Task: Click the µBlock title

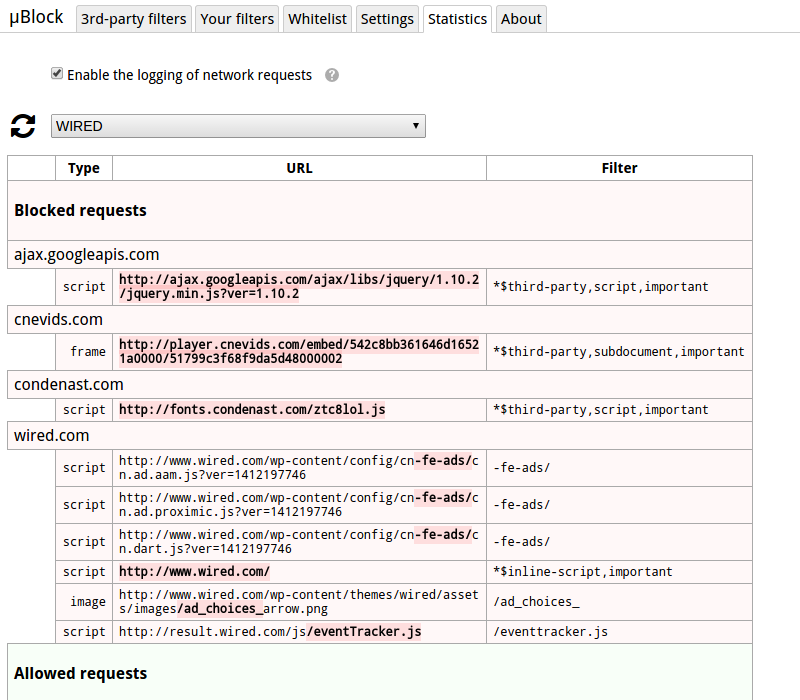Action: tap(36, 17)
